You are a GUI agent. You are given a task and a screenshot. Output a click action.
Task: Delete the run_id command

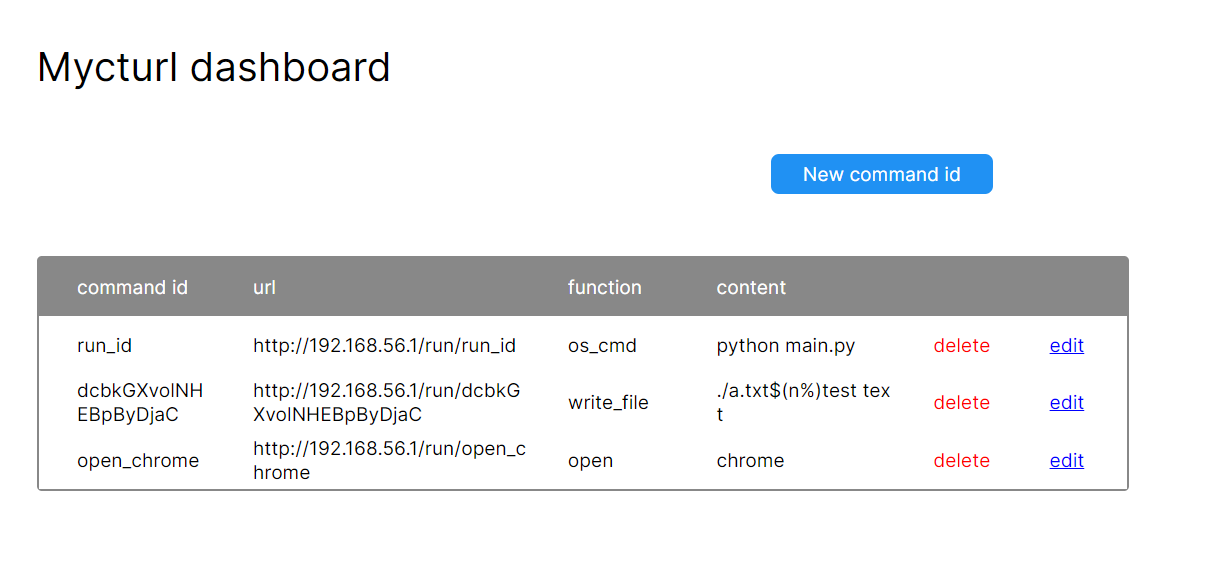click(961, 346)
